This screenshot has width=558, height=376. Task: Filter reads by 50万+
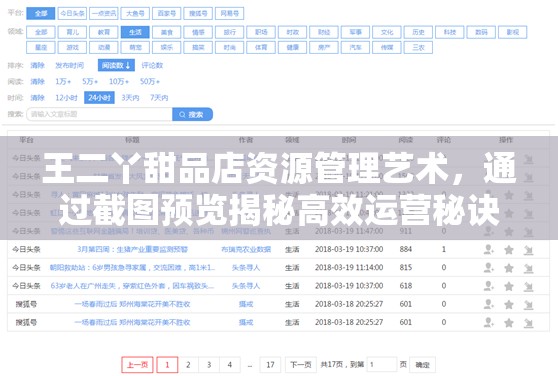pyautogui.click(x=150, y=81)
